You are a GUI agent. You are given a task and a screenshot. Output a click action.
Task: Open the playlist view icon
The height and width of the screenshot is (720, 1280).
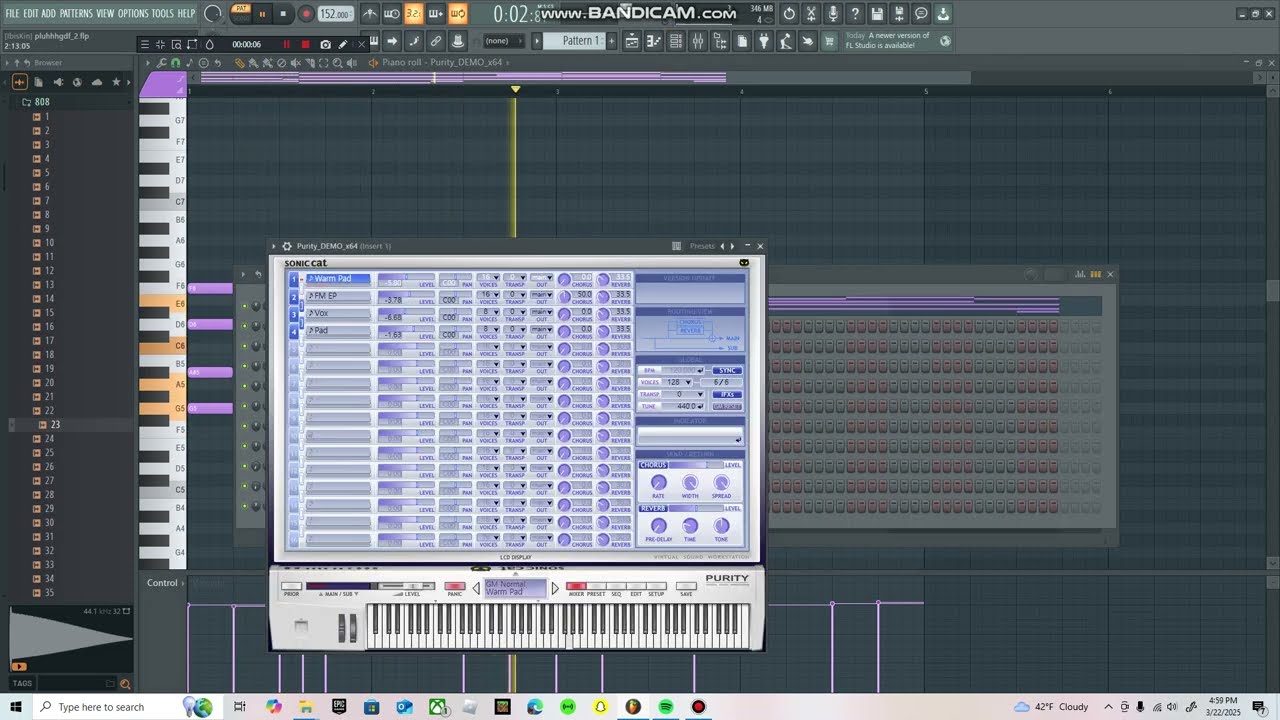pos(632,41)
